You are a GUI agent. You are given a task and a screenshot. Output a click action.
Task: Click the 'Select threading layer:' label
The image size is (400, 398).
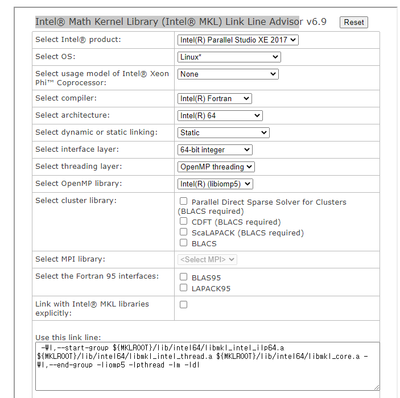[79, 166]
